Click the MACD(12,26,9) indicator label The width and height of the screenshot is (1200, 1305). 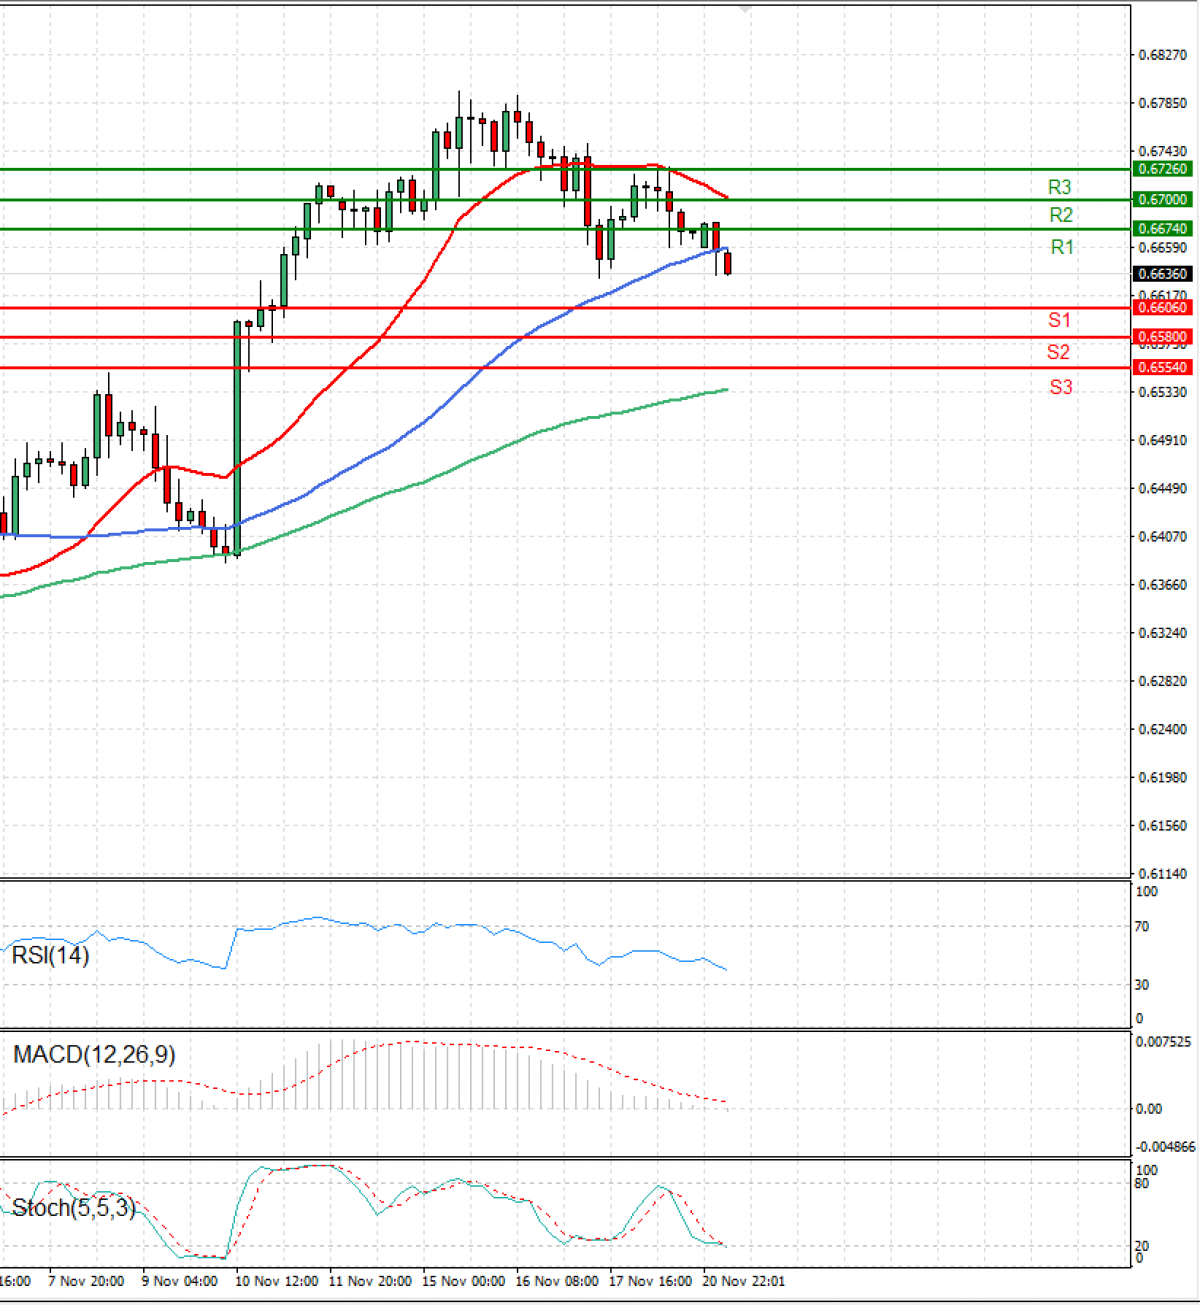94,1054
